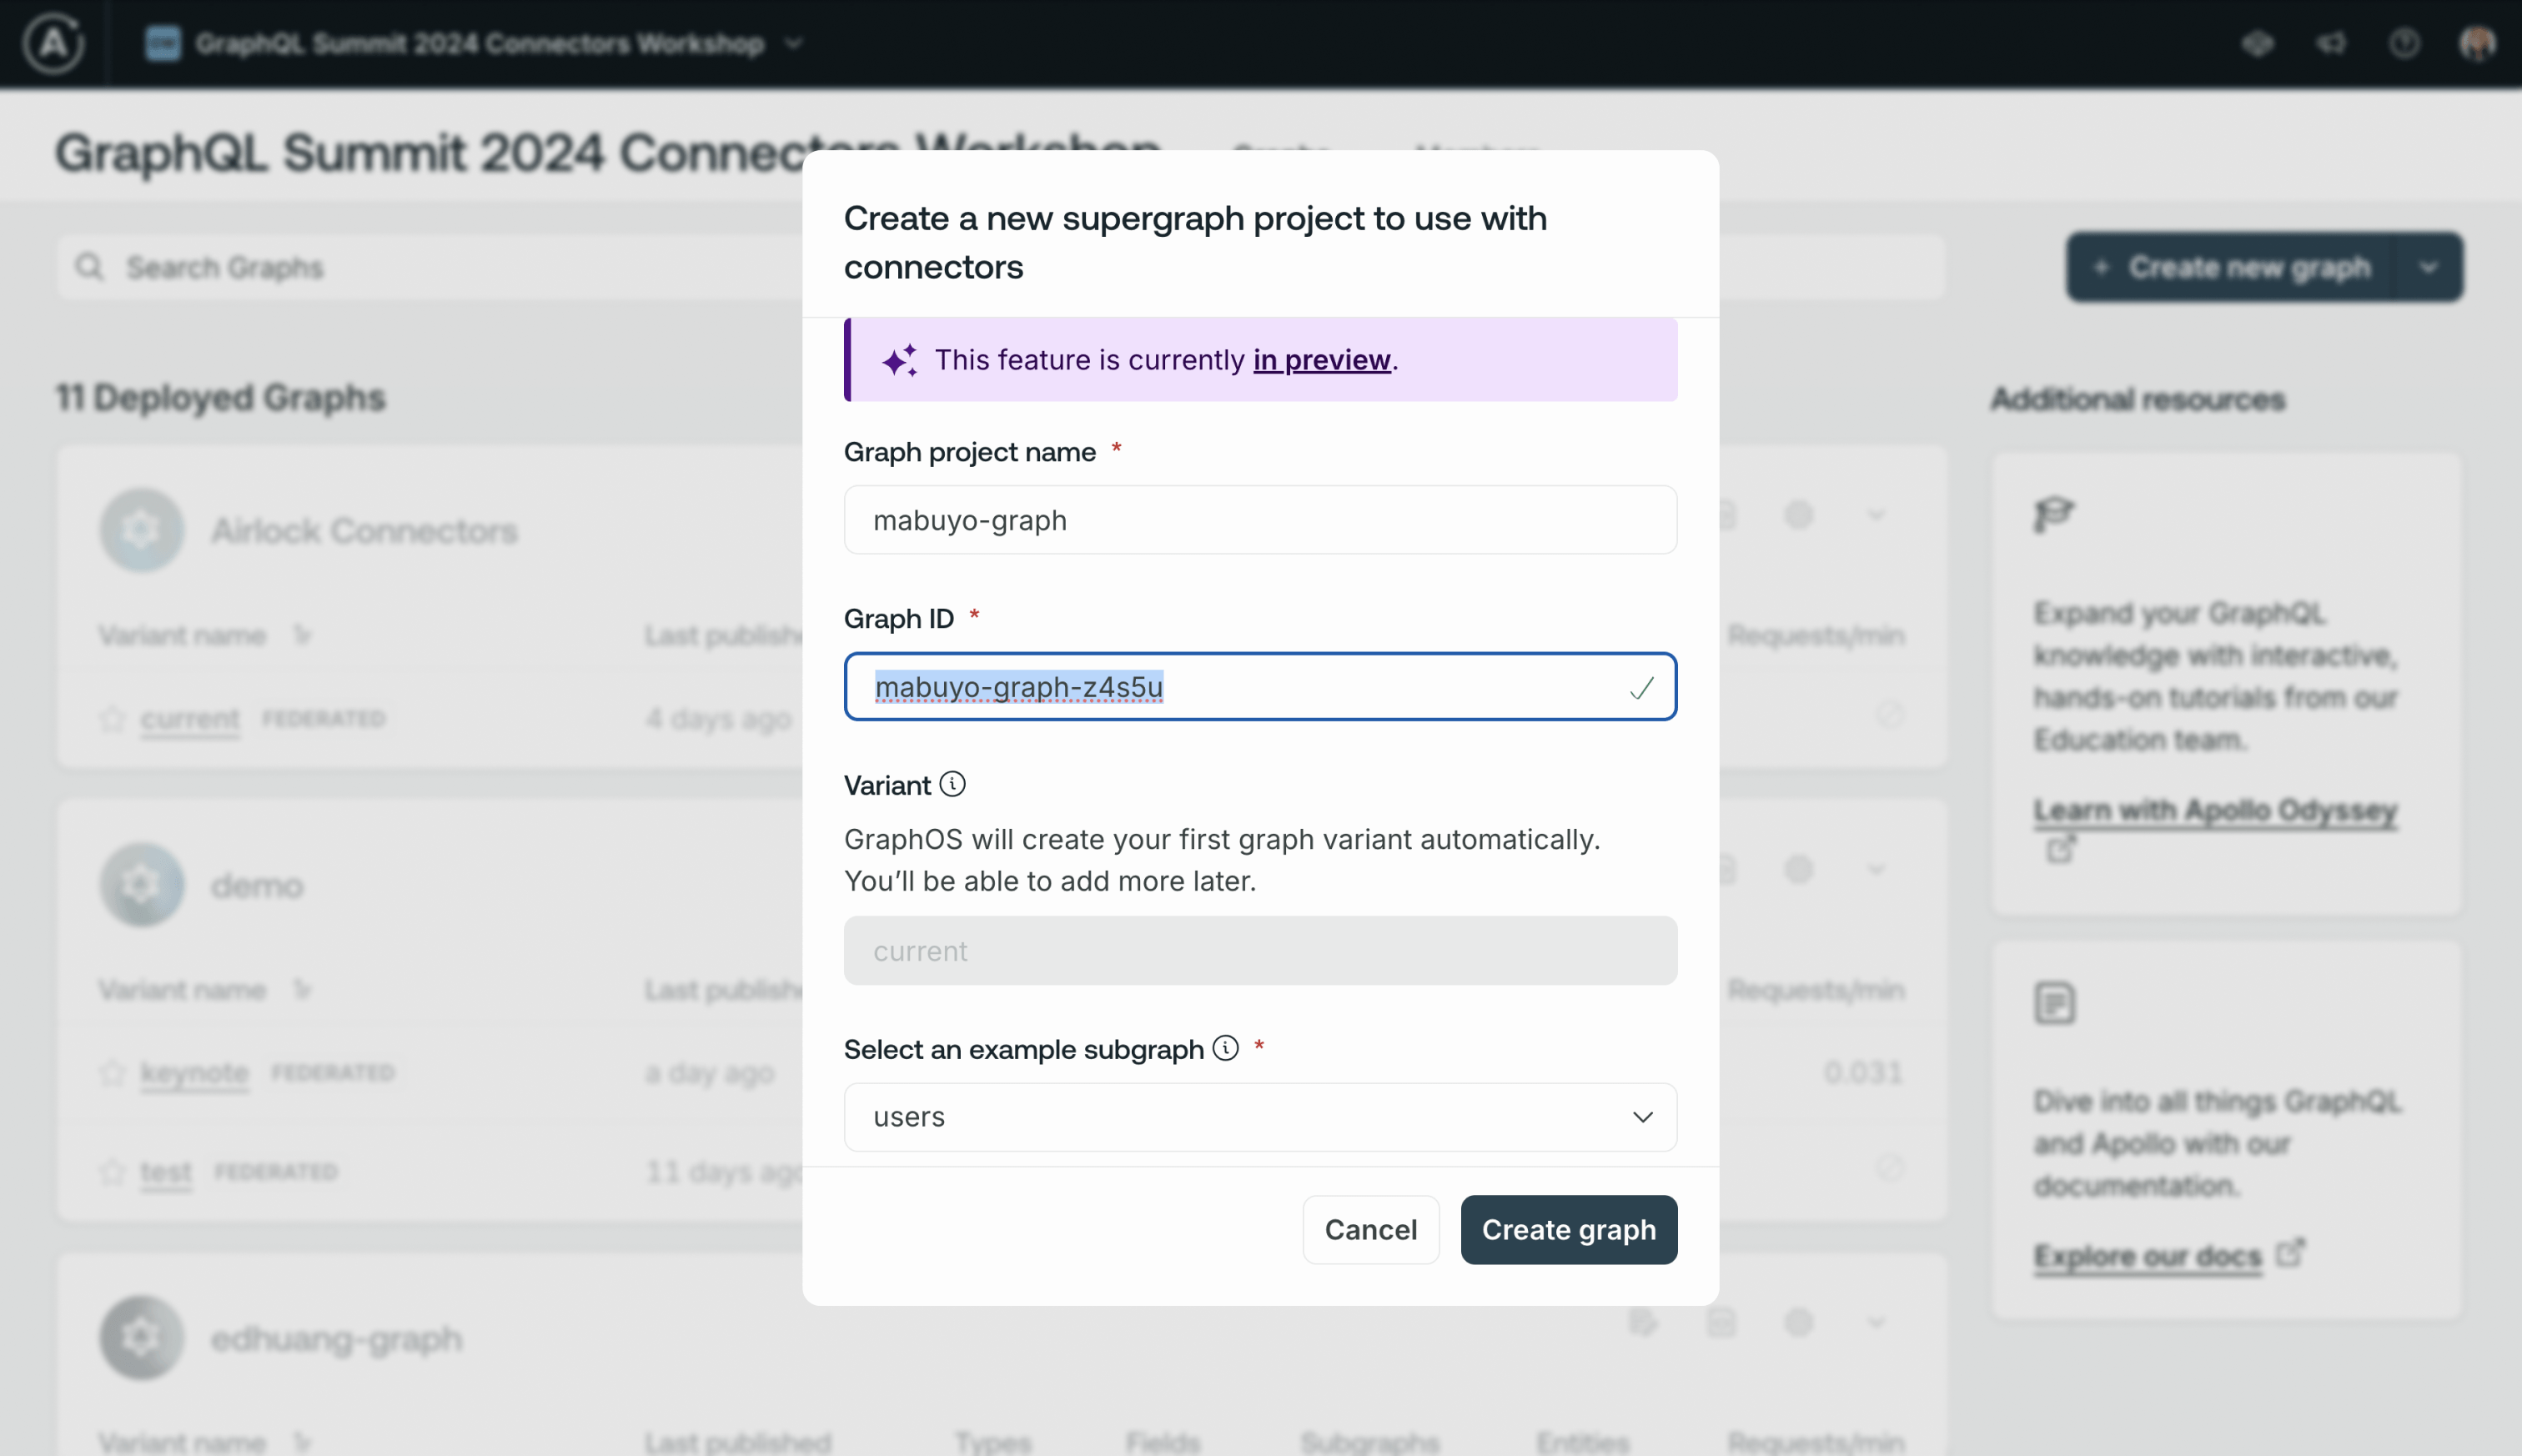The width and height of the screenshot is (2522, 1456).
Task: Cancel the new supergraph dialog
Action: pos(1370,1229)
